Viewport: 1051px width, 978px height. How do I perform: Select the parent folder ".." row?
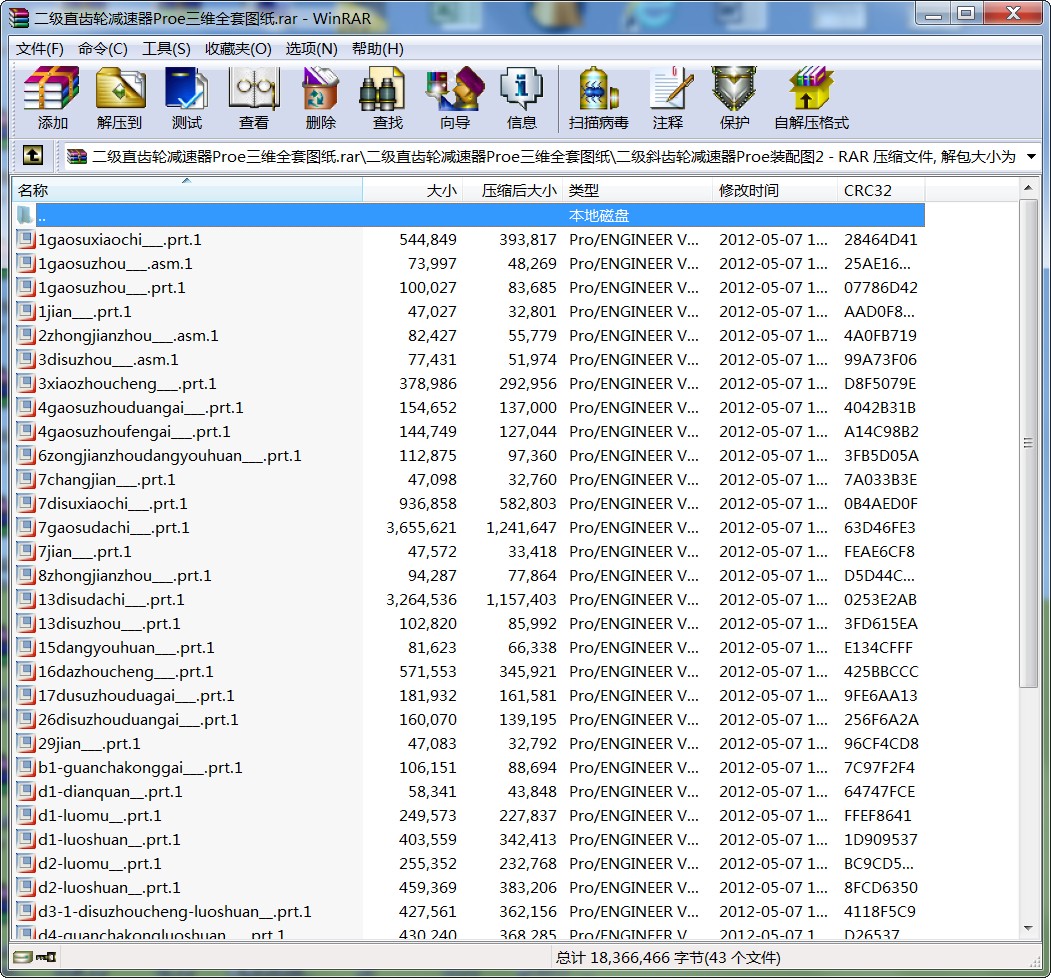point(42,216)
